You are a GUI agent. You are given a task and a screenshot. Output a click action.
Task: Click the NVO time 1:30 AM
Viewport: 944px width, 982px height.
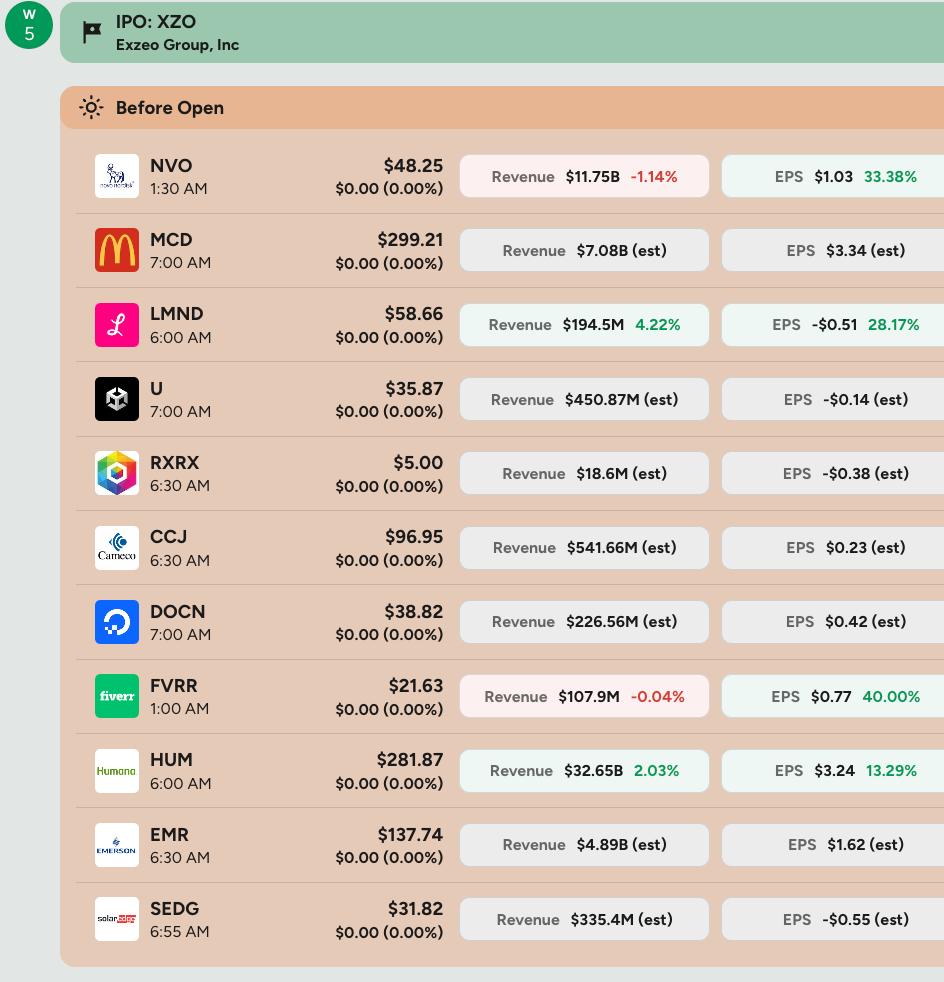(179, 189)
